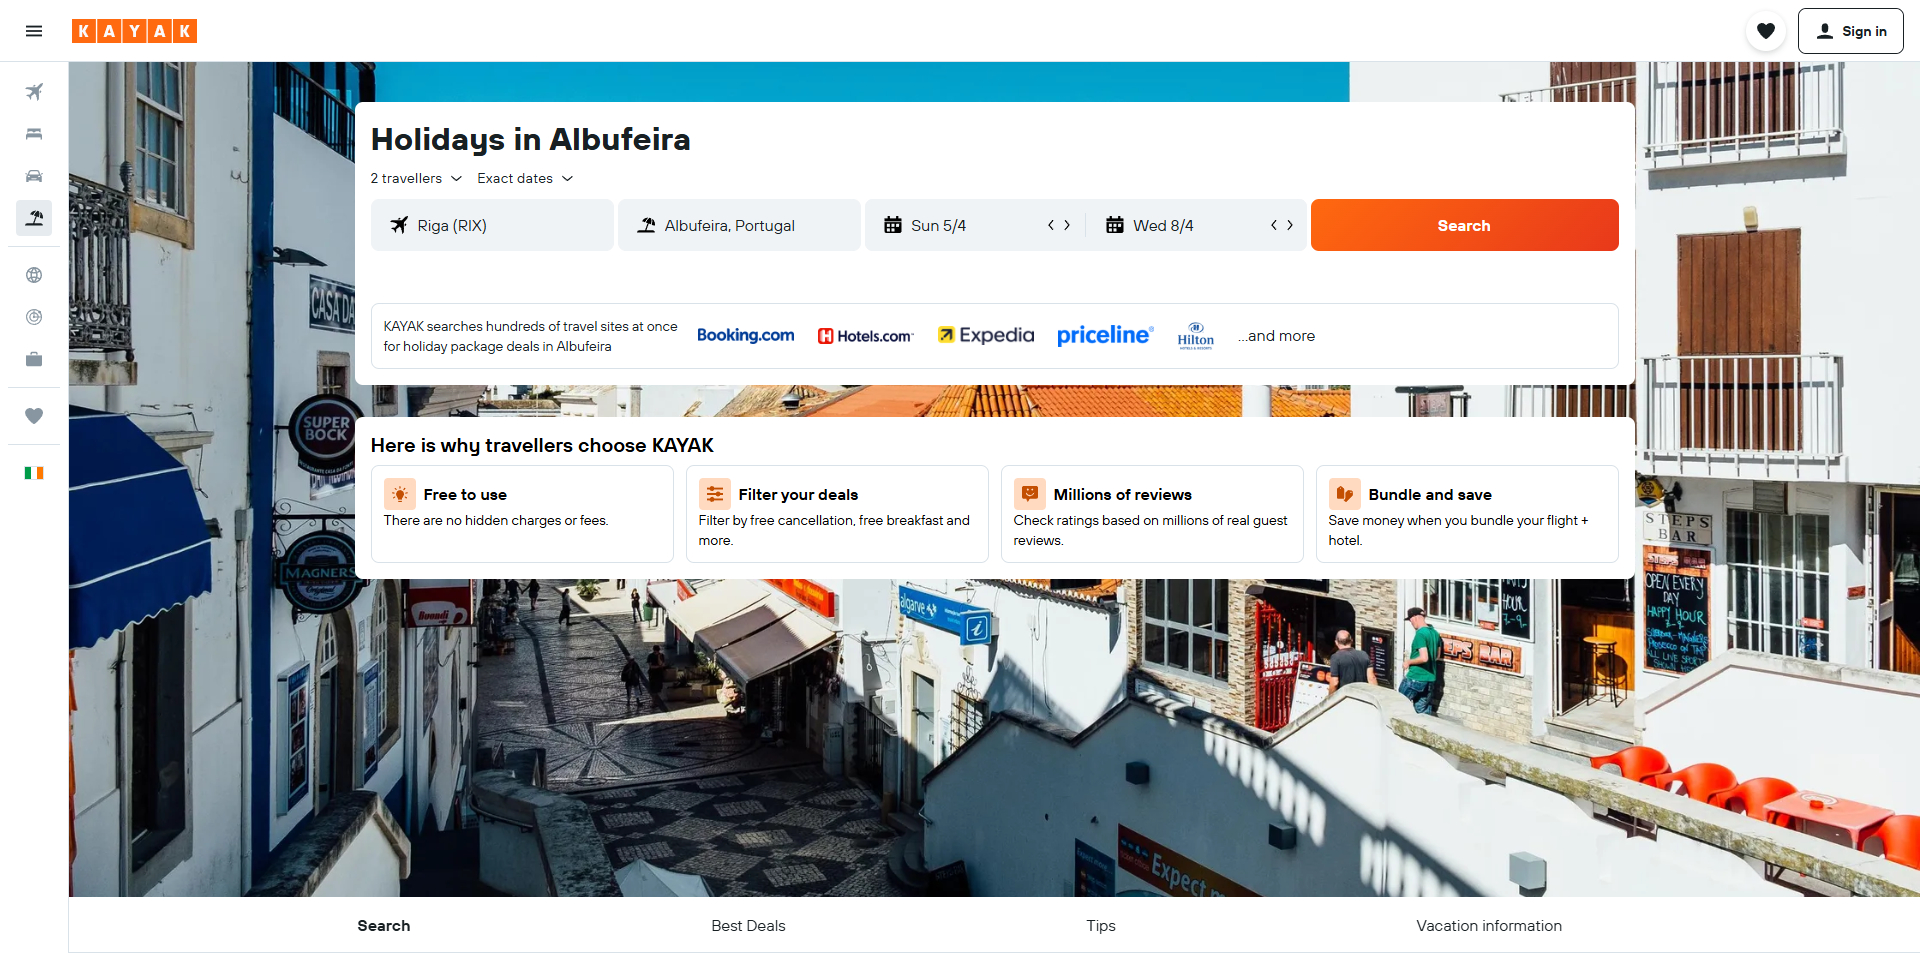The width and height of the screenshot is (1920, 953).
Task: Move the Wed 8/4 return date back
Action: tap(1274, 225)
